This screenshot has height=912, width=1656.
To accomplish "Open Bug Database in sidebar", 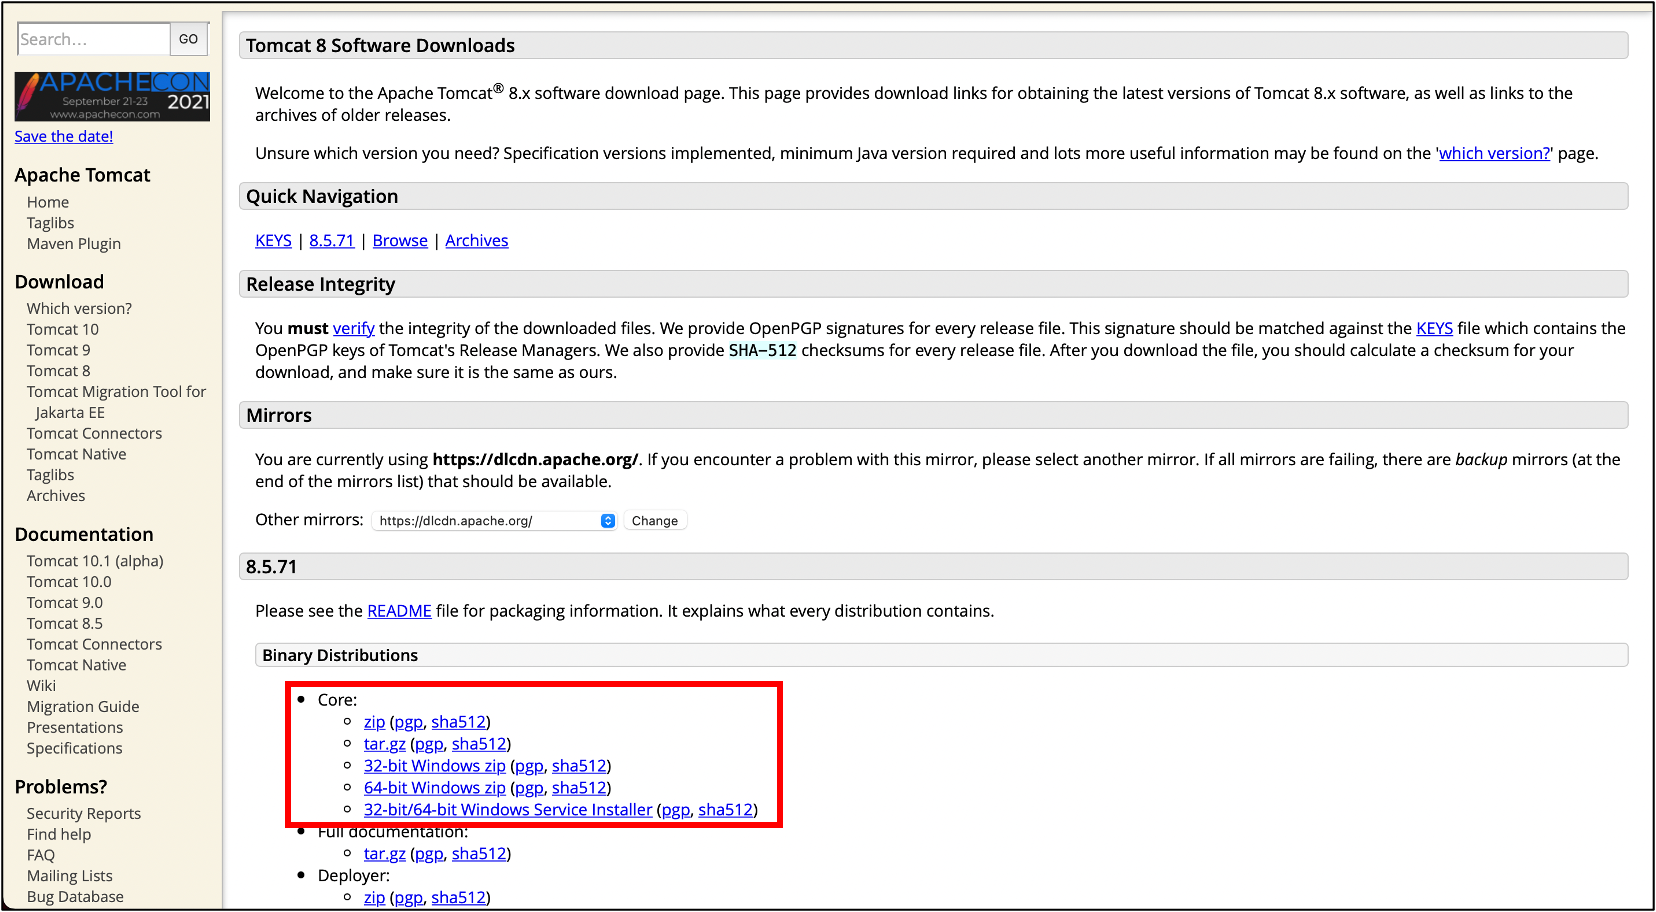I will tap(75, 897).
